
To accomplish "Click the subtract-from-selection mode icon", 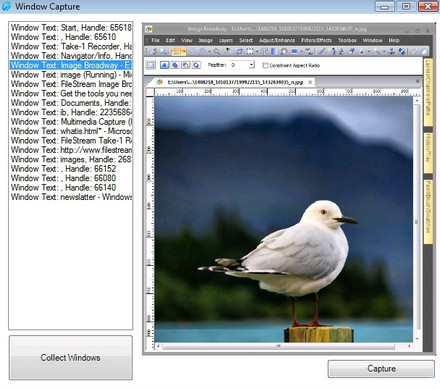I will pos(185,65).
